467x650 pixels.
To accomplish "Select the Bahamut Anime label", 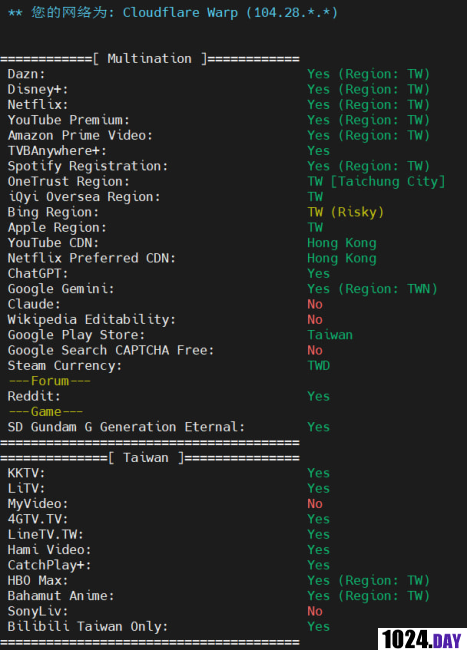I will [x=61, y=596].
